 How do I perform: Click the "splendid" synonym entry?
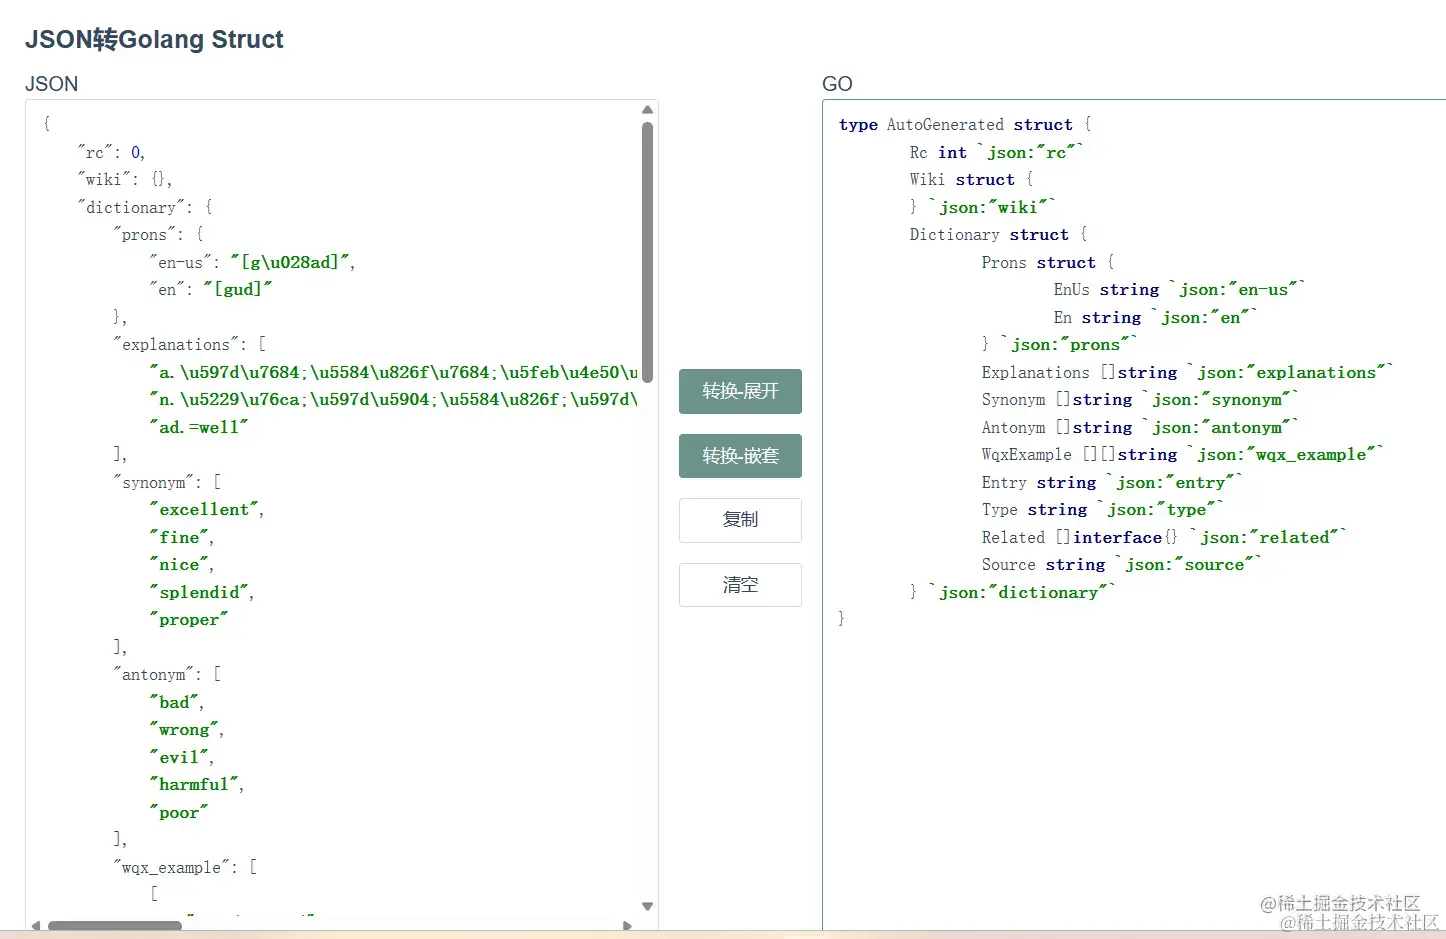202,593
